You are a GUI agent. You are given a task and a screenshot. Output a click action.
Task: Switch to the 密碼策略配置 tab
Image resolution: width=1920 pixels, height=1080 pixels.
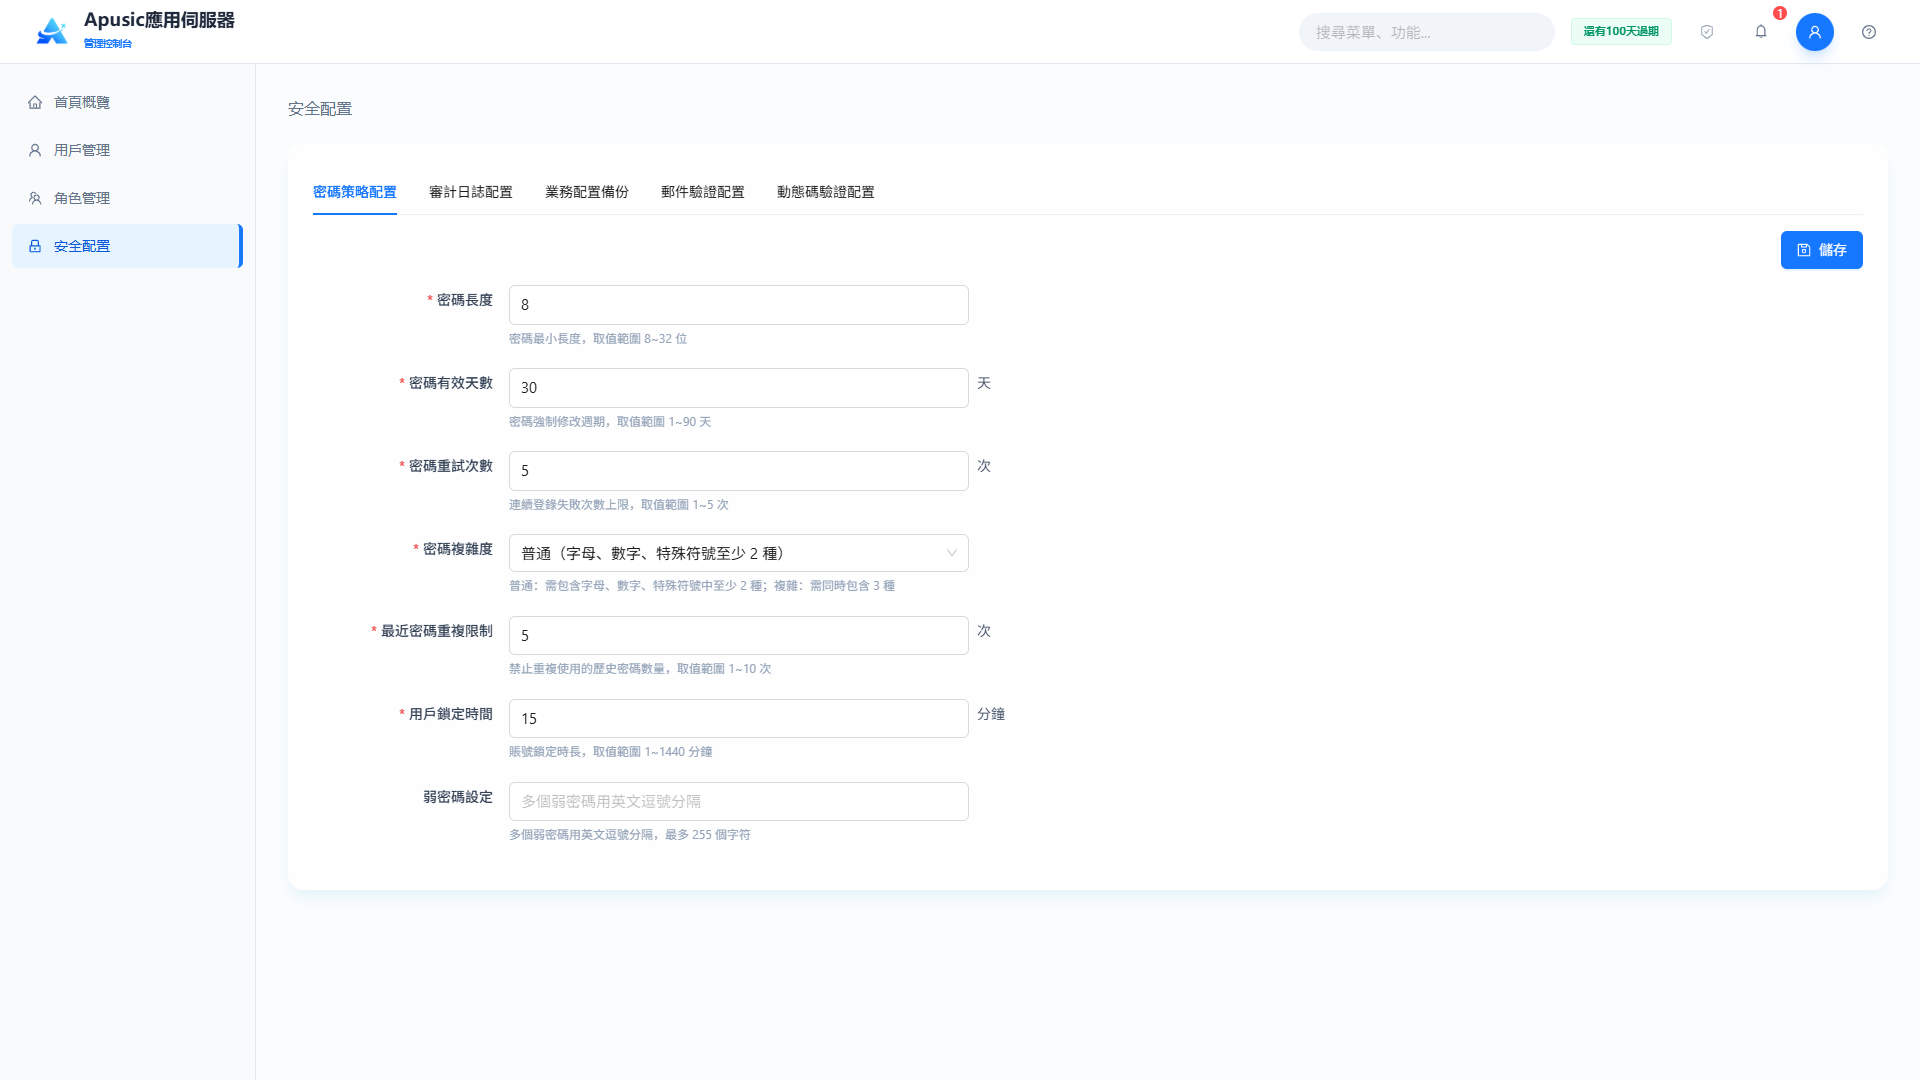tap(355, 192)
